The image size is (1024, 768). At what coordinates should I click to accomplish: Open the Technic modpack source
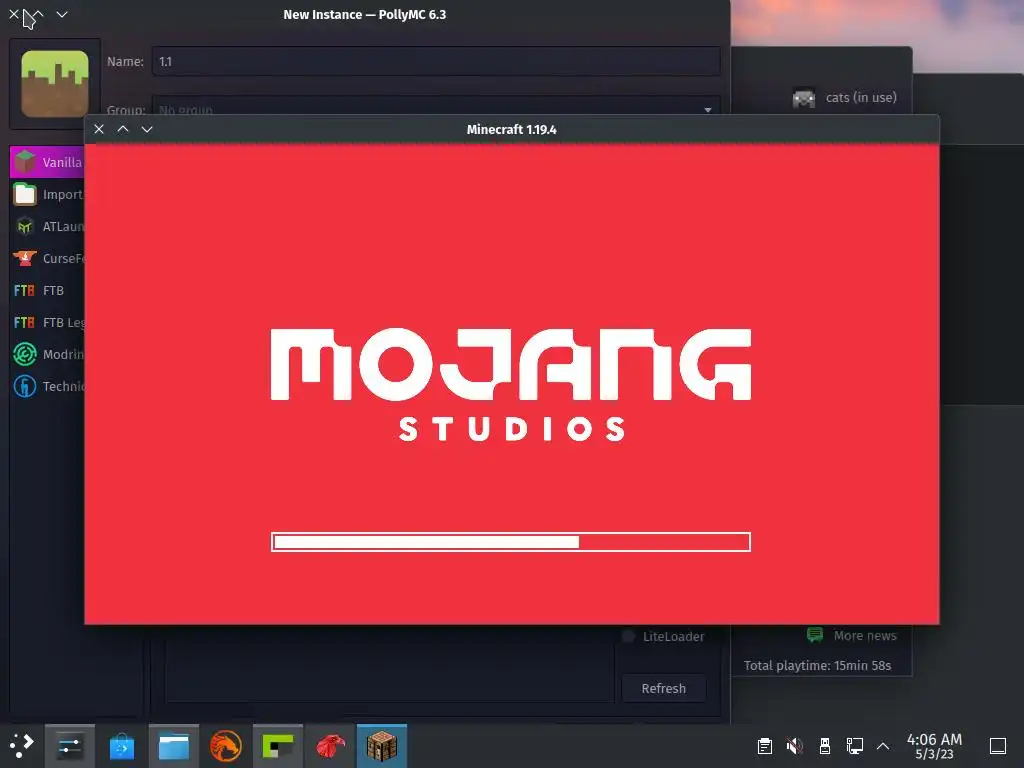pos(47,386)
